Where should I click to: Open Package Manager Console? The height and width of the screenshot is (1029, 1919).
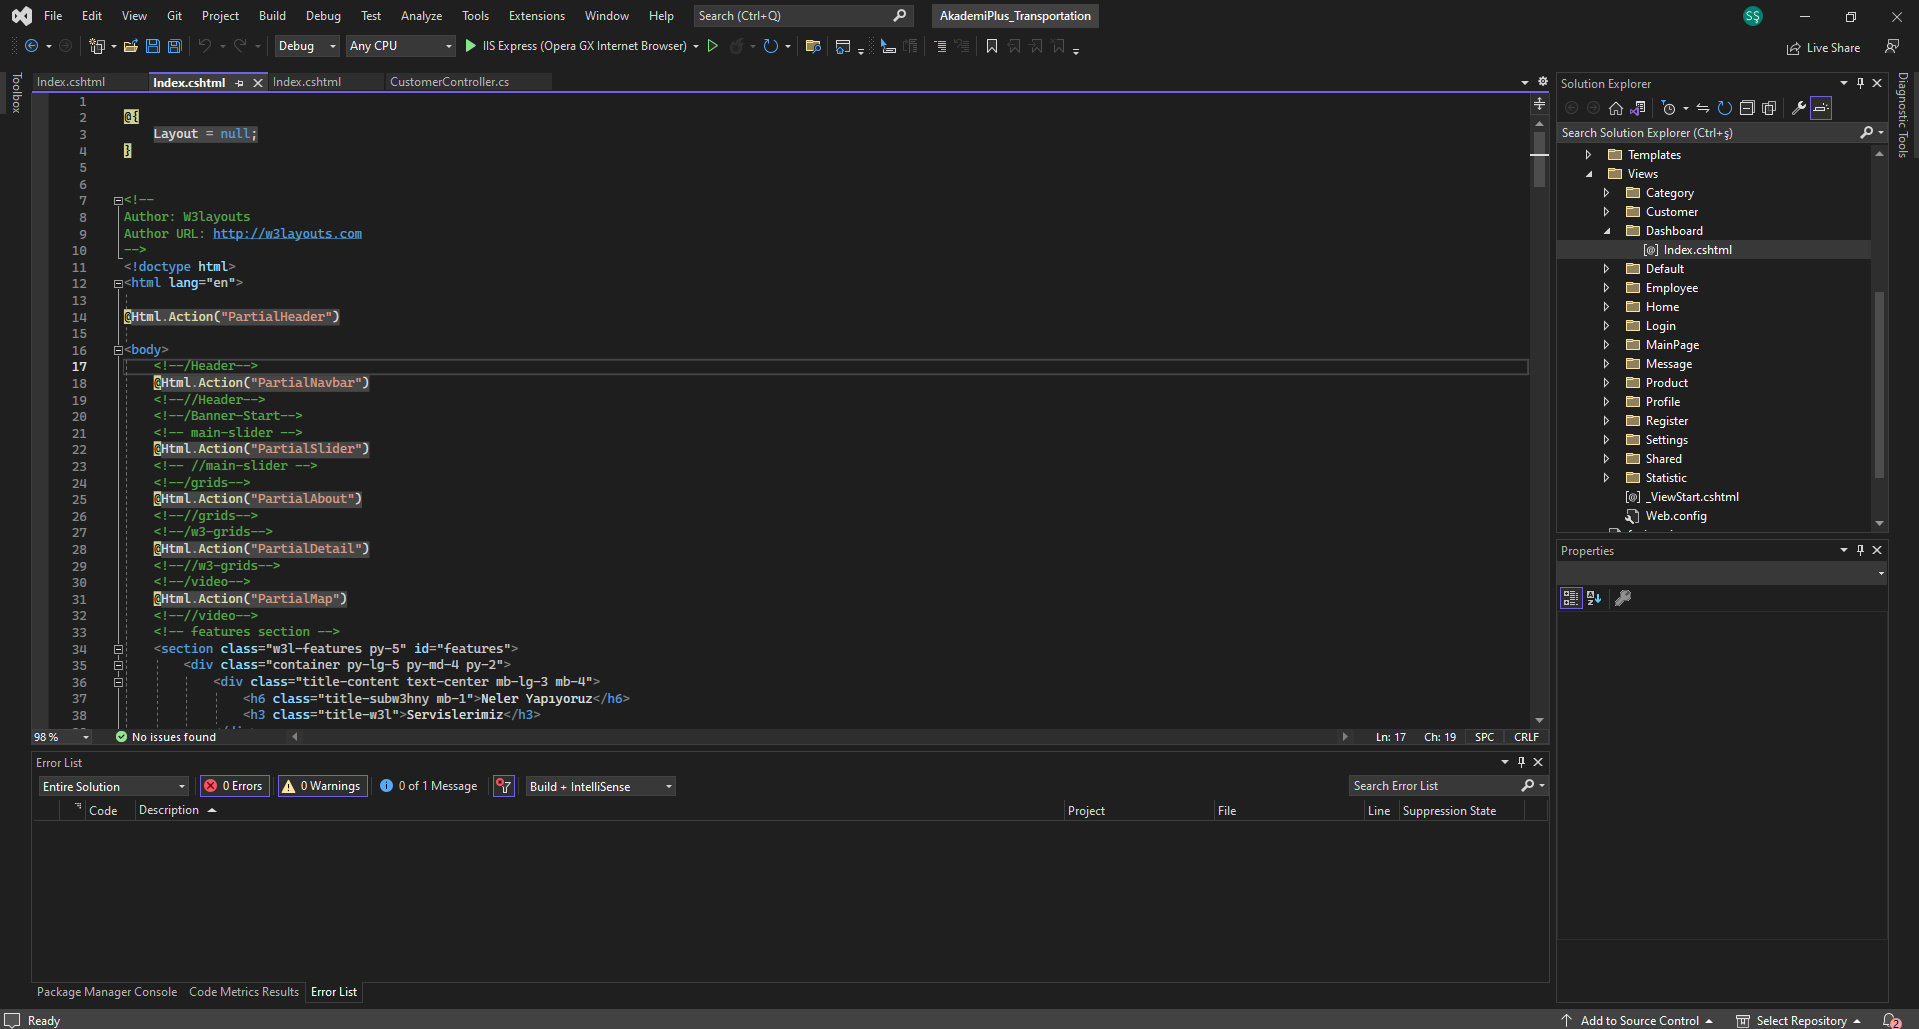point(106,991)
